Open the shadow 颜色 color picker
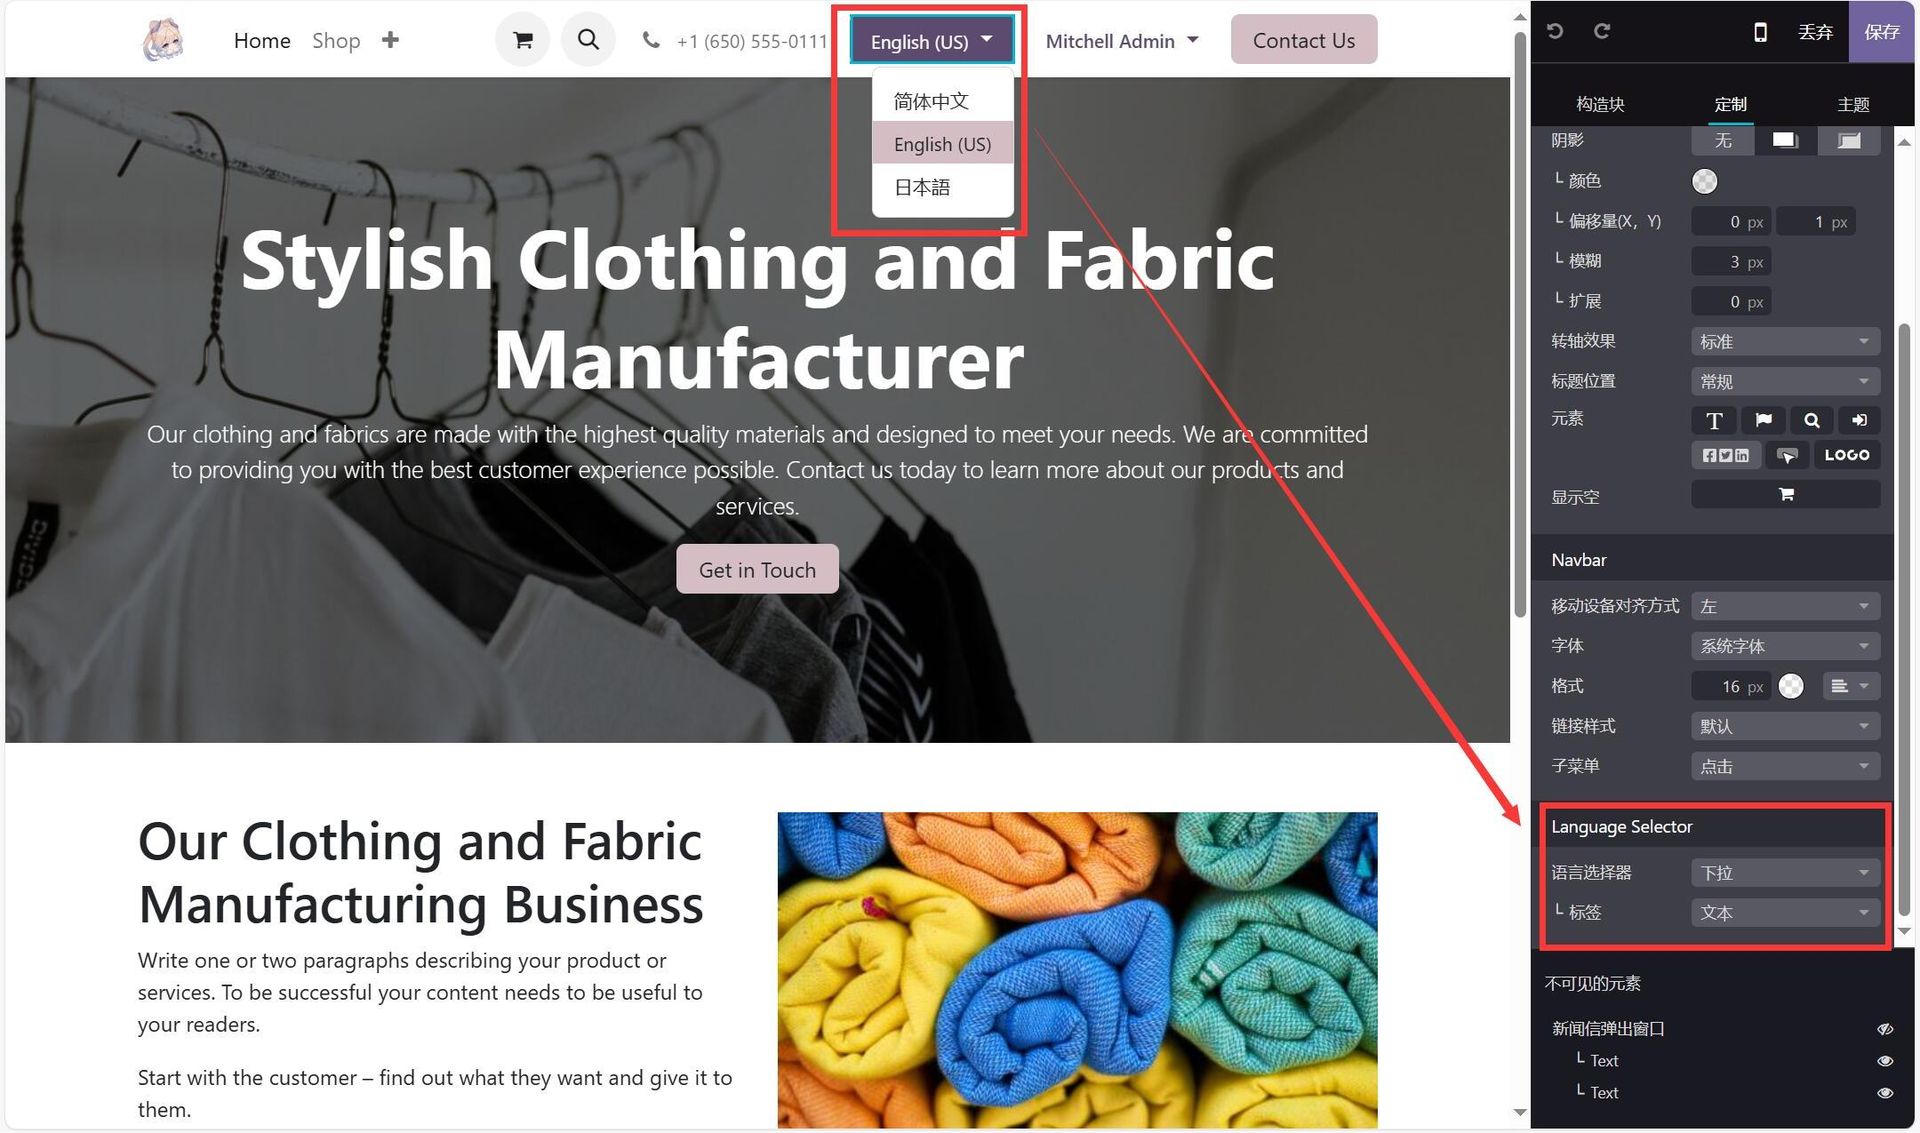The image size is (1920, 1133). (x=1704, y=181)
